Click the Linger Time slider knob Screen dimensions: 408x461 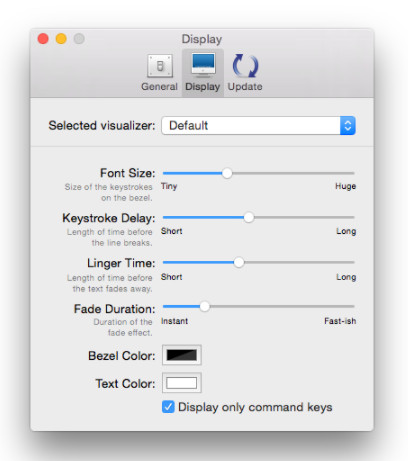pyautogui.click(x=239, y=263)
